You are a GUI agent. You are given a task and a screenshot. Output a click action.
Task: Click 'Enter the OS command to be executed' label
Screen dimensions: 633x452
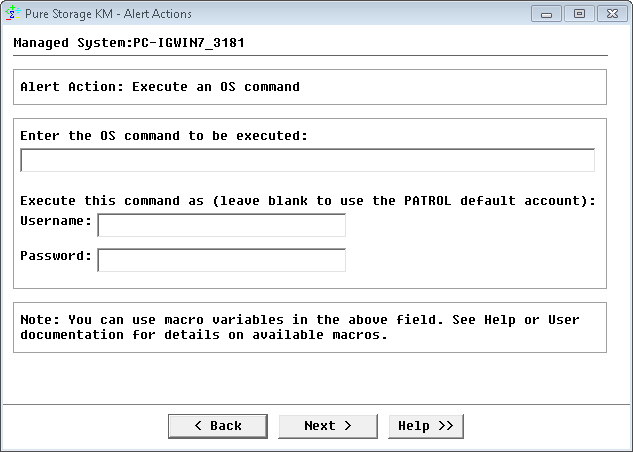(163, 135)
